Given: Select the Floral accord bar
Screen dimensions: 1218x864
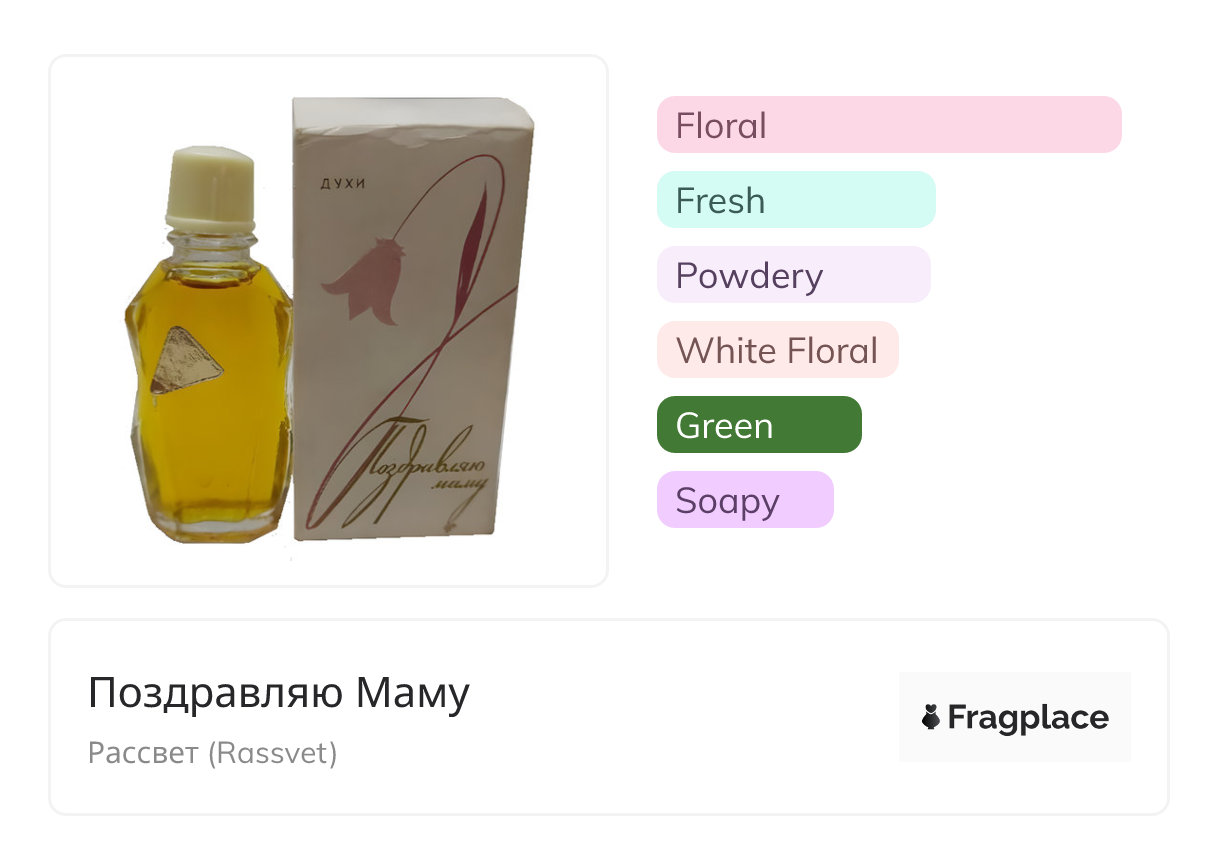Looking at the screenshot, I should pos(888,125).
